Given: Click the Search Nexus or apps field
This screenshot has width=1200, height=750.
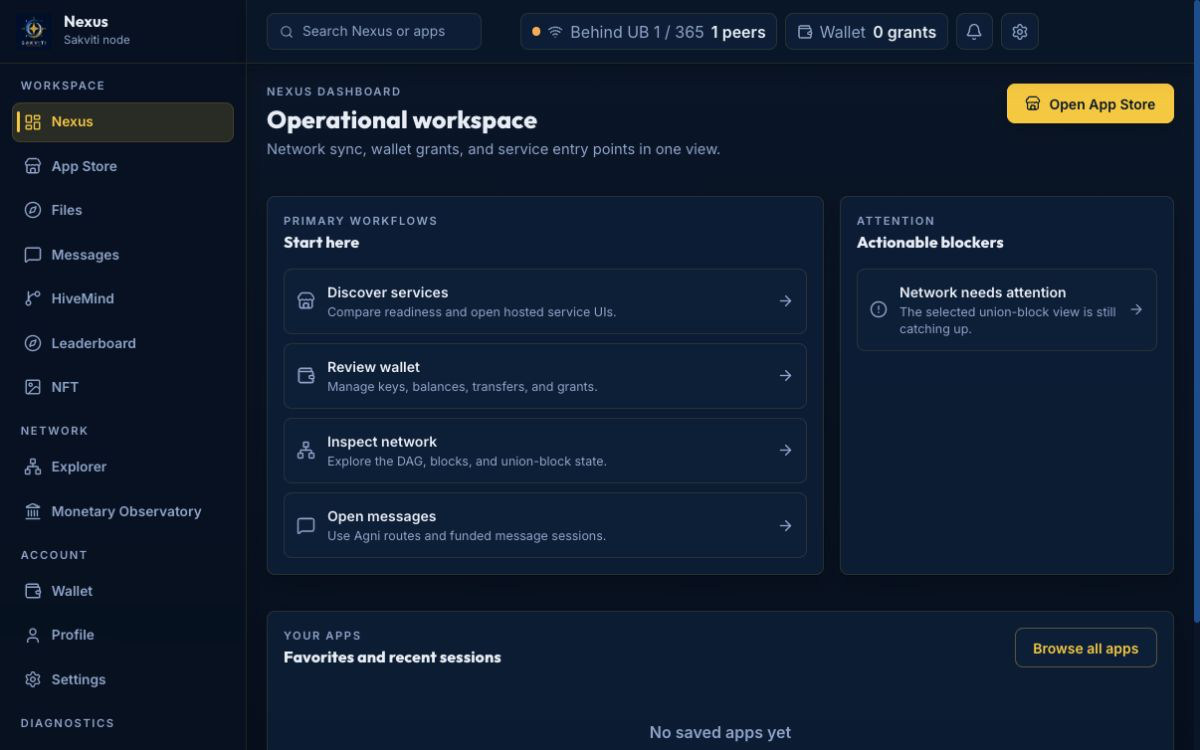Looking at the screenshot, I should point(374,32).
